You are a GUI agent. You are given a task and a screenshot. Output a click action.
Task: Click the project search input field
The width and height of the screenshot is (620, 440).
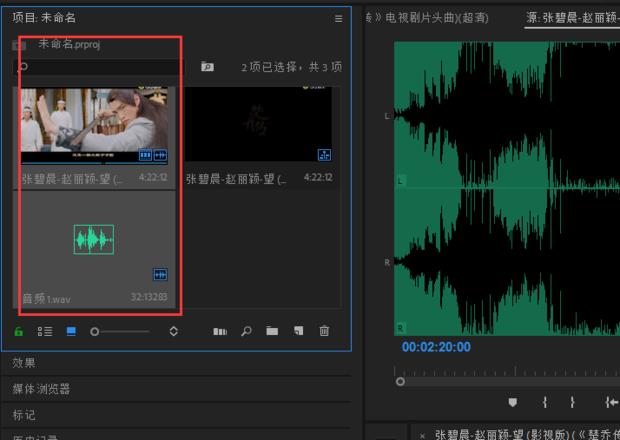(100, 67)
